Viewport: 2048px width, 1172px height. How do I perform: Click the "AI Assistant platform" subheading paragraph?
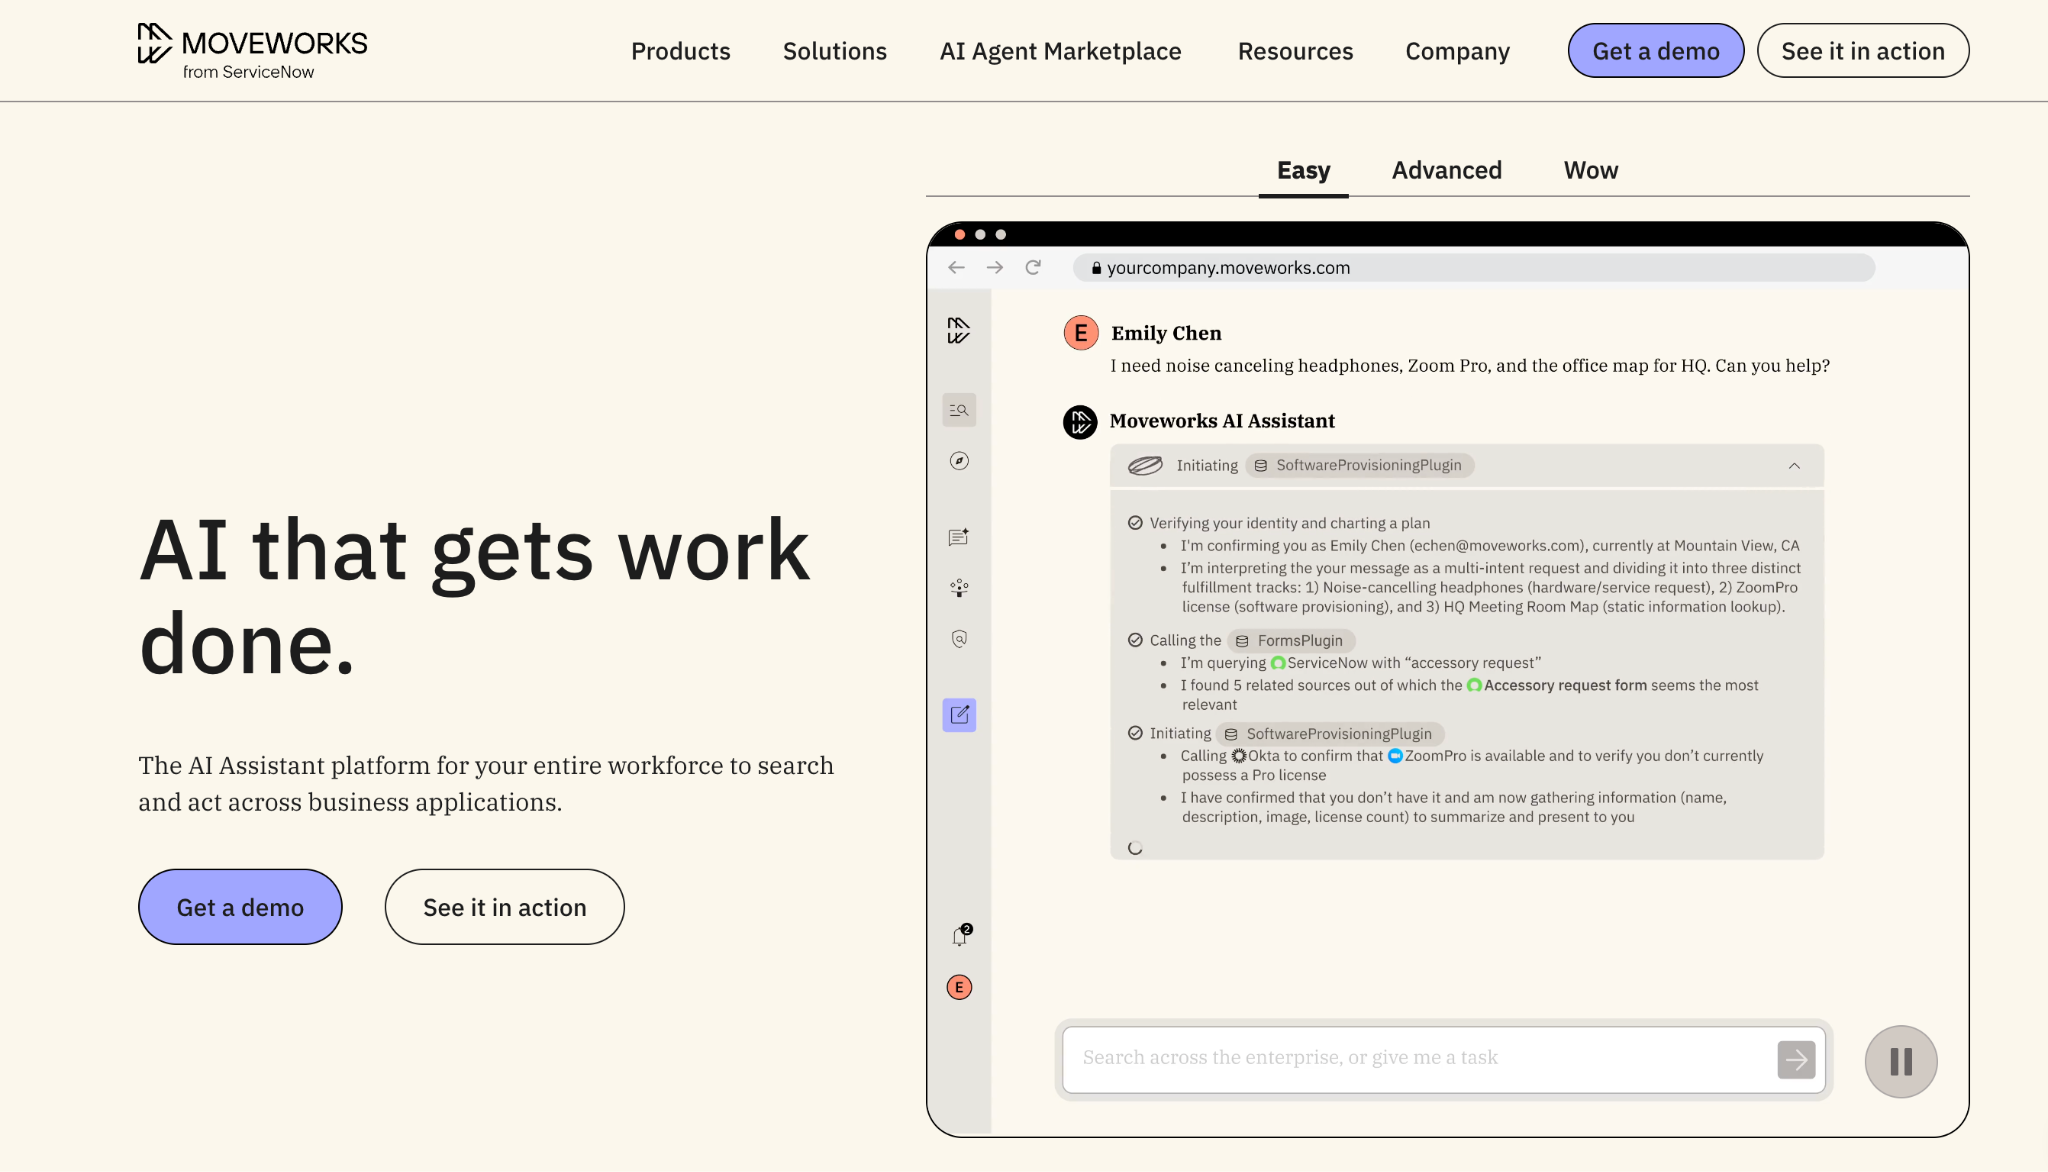pos(486,784)
